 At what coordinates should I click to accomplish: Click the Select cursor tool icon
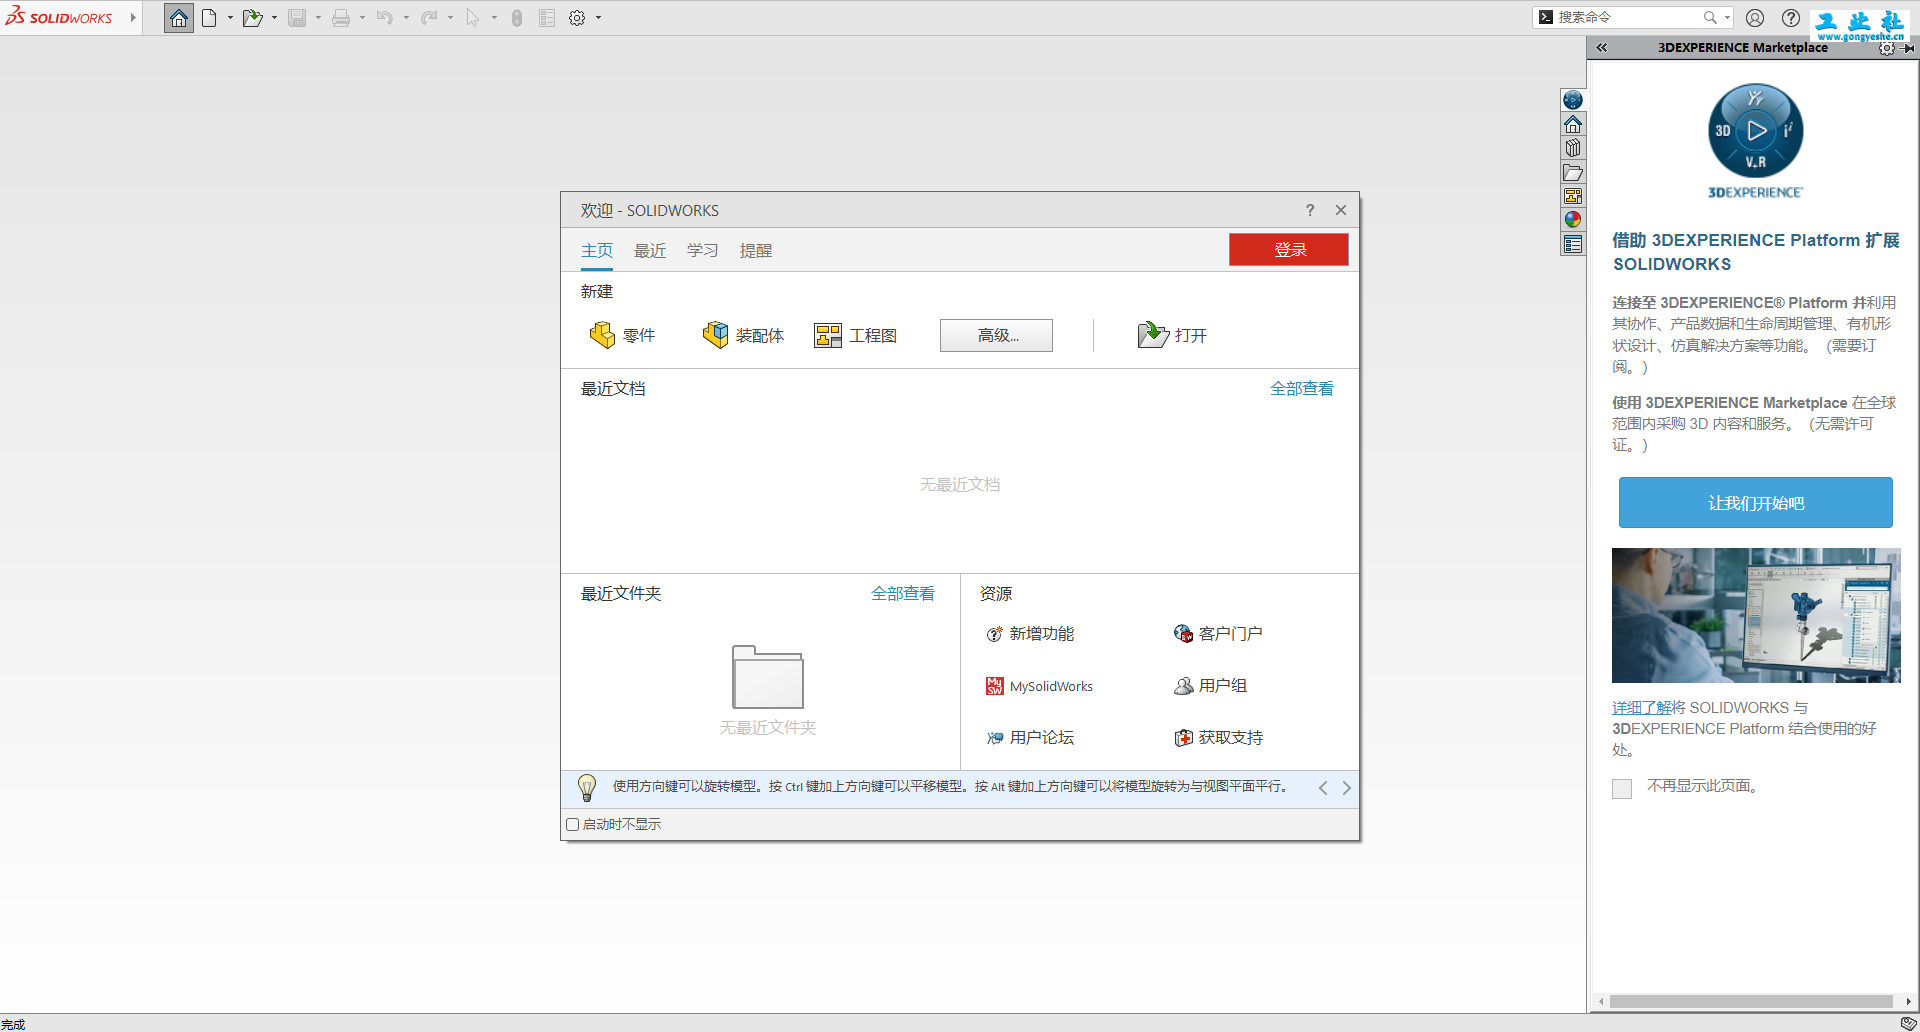pos(473,18)
